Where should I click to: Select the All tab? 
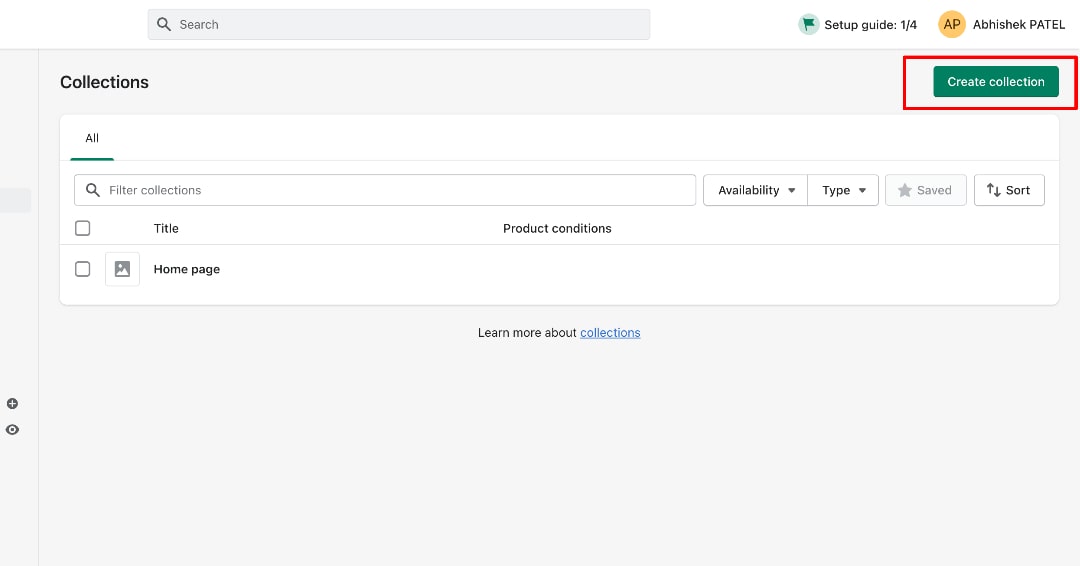tap(92, 138)
